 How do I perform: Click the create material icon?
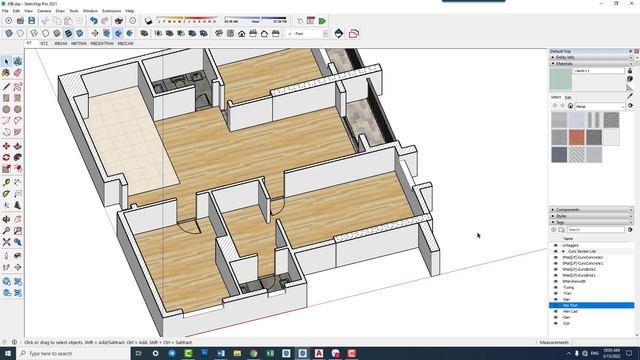click(630, 79)
